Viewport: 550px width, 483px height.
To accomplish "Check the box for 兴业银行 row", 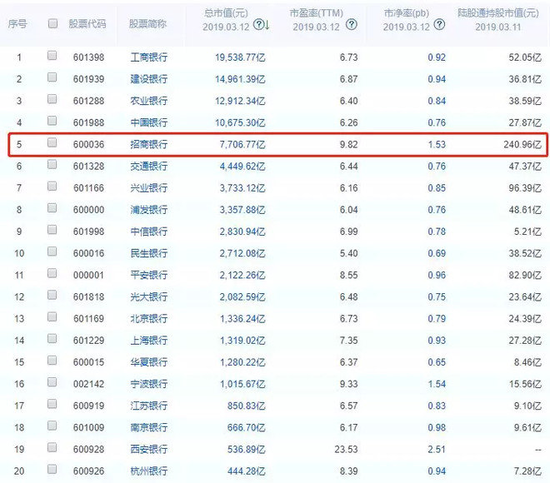I will (52, 186).
